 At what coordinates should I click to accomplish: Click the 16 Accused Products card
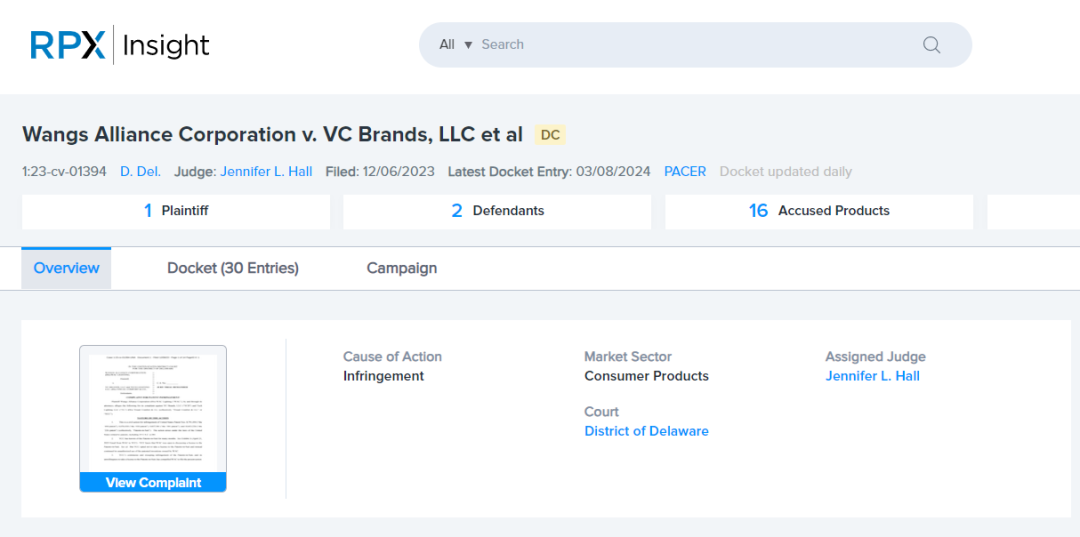tap(819, 211)
